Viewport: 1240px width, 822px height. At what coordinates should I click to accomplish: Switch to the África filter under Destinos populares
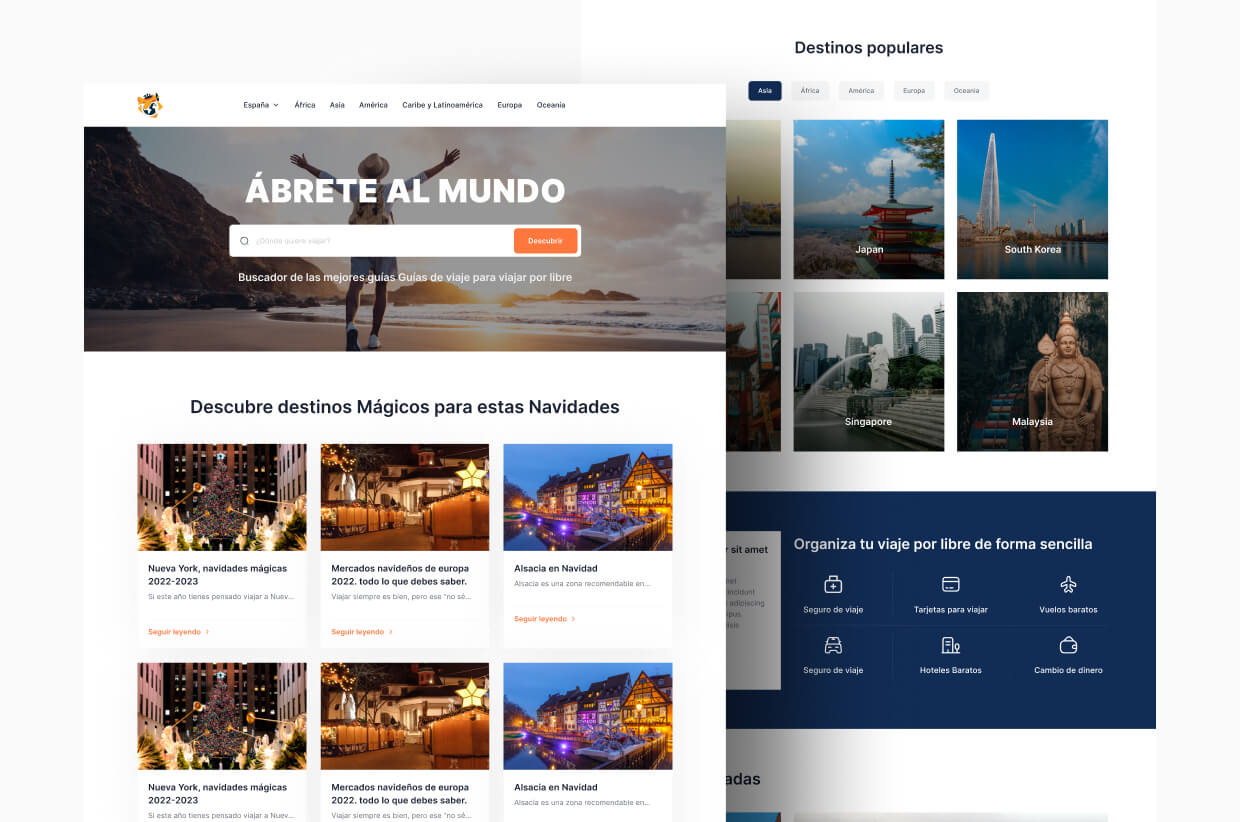pos(810,91)
